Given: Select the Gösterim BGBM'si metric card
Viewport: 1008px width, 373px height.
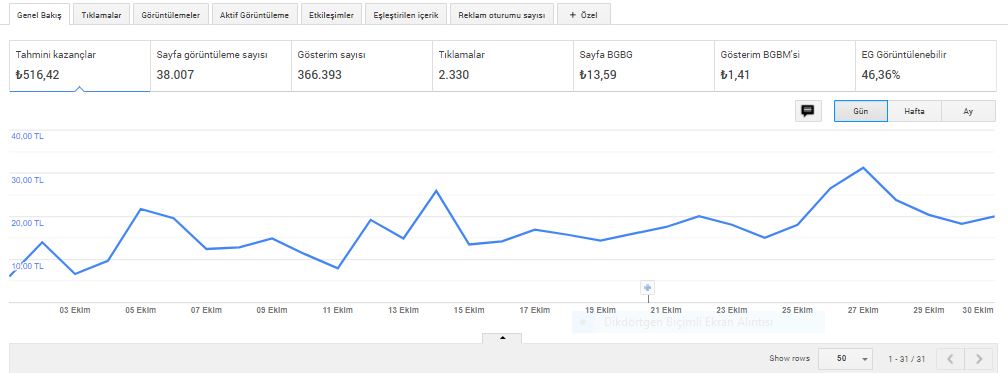Looking at the screenshot, I should pyautogui.click(x=785, y=66).
